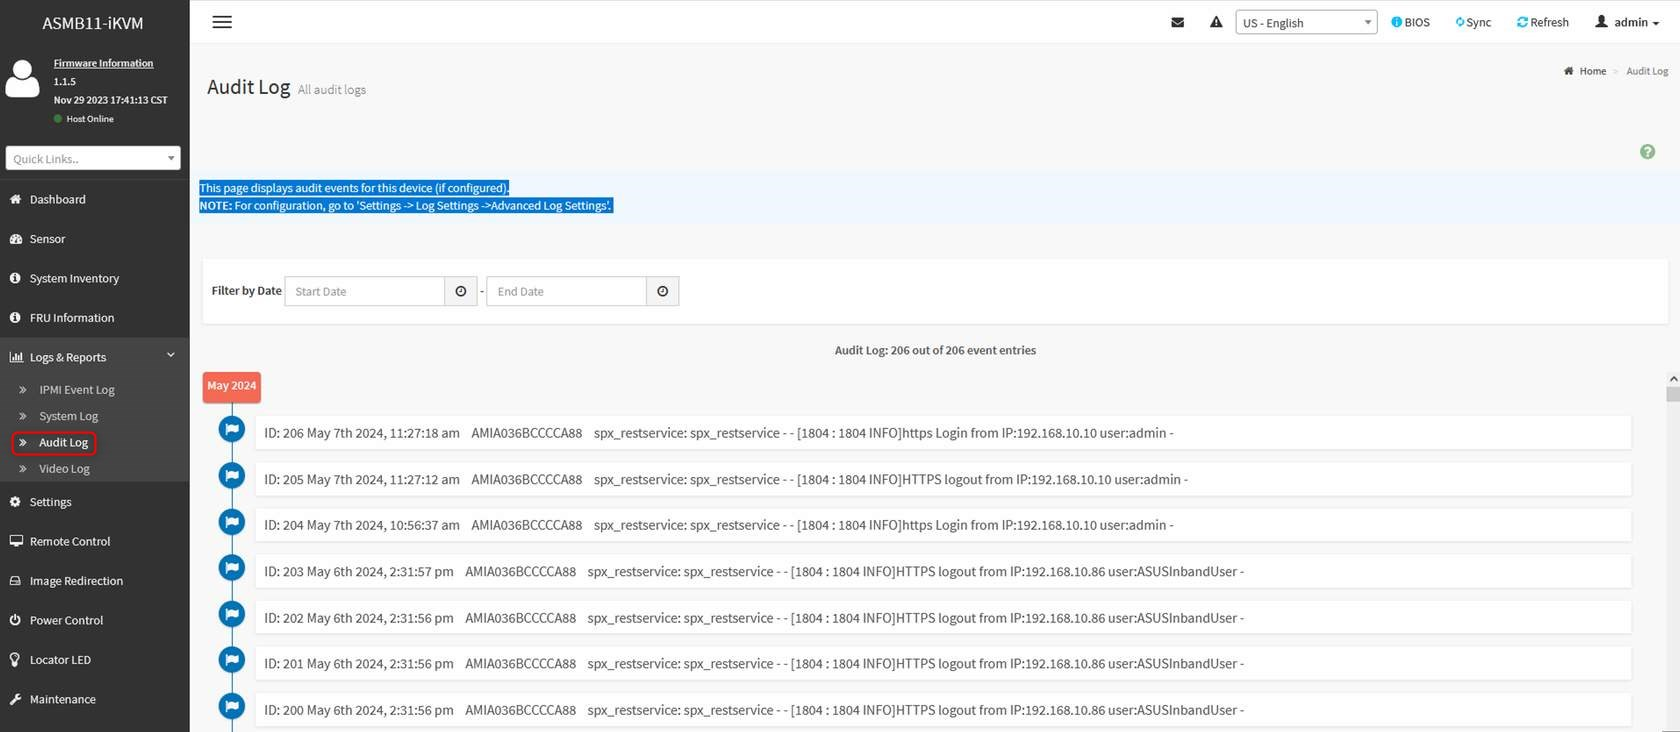This screenshot has height=732, width=1680.
Task: Click the Home breadcrumb link
Action: 1592,71
